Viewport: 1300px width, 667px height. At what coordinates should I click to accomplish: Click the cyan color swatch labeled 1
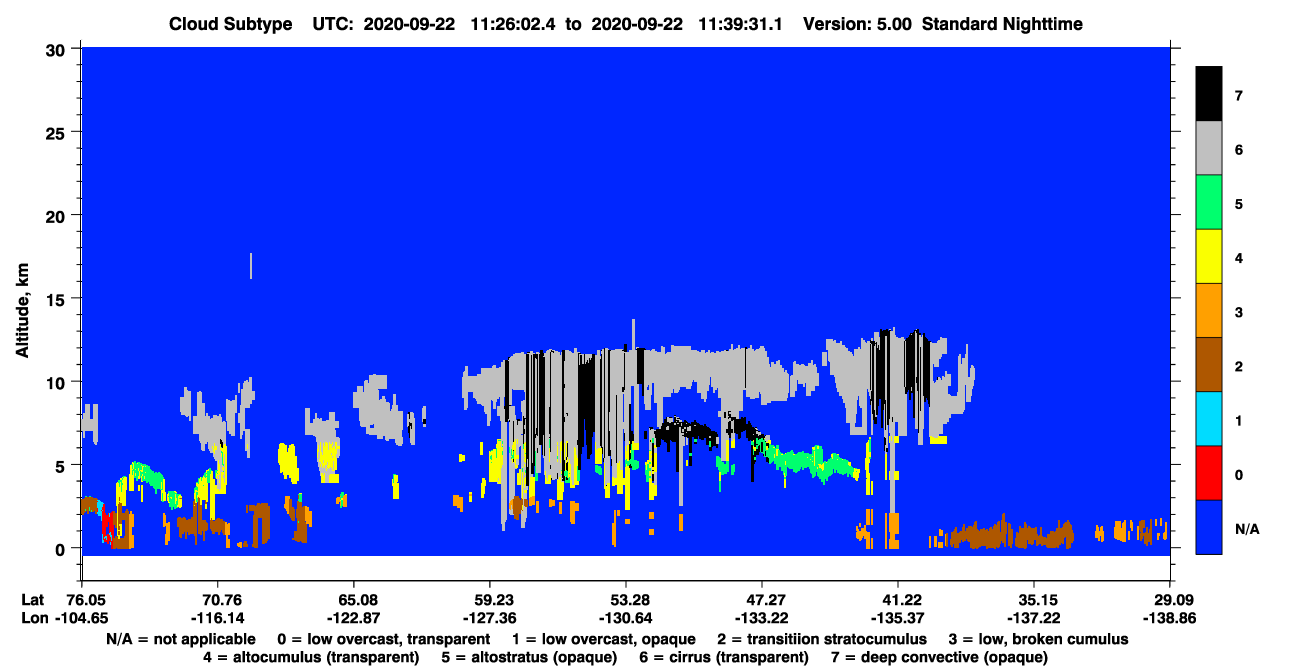coord(1209,418)
